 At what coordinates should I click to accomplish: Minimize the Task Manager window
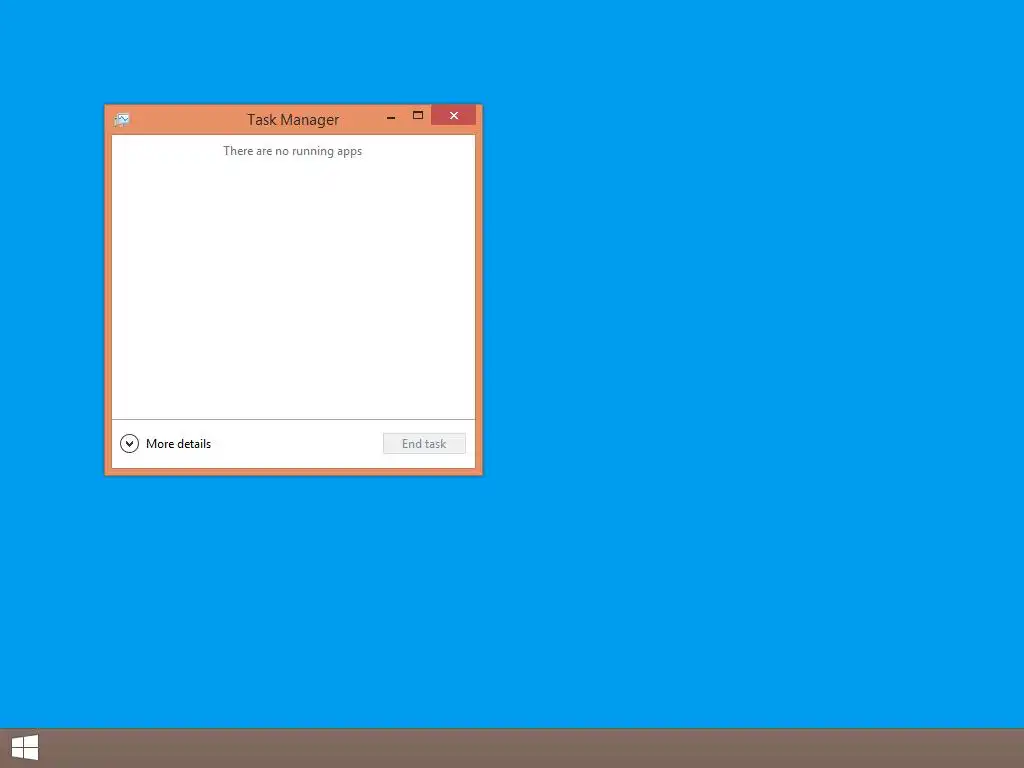[391, 118]
